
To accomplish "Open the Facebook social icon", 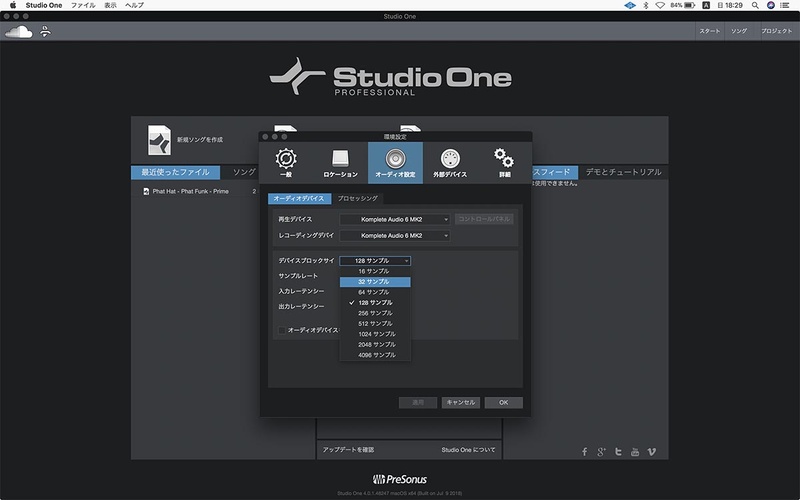I will click(x=585, y=452).
